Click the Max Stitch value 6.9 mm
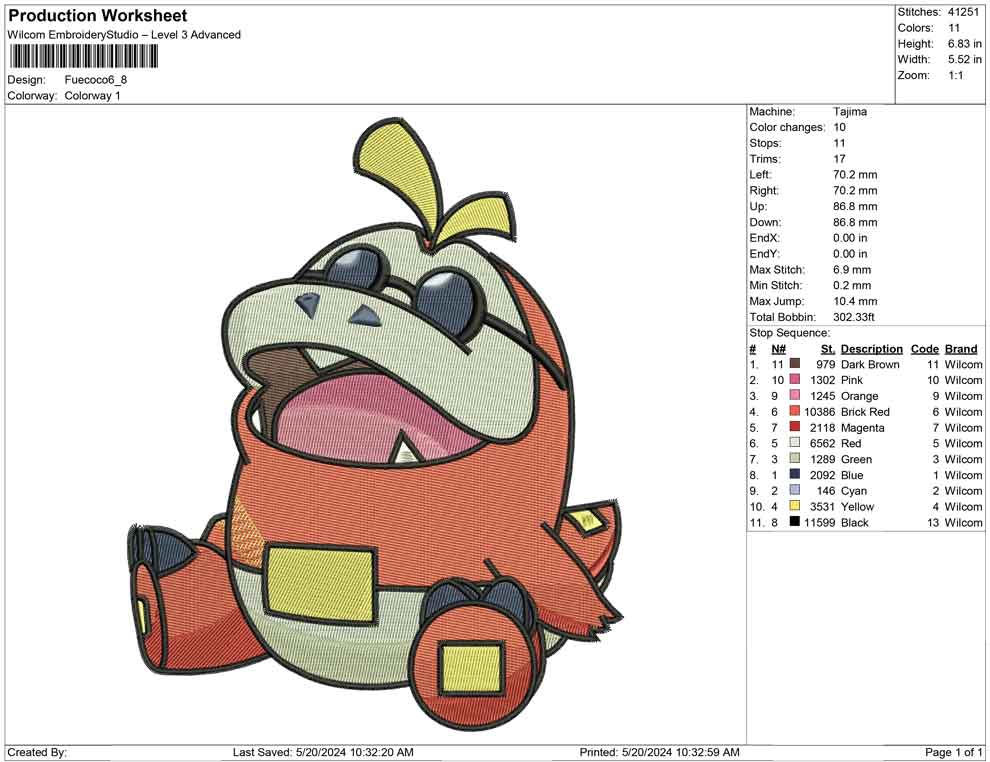990x762 pixels. click(852, 270)
